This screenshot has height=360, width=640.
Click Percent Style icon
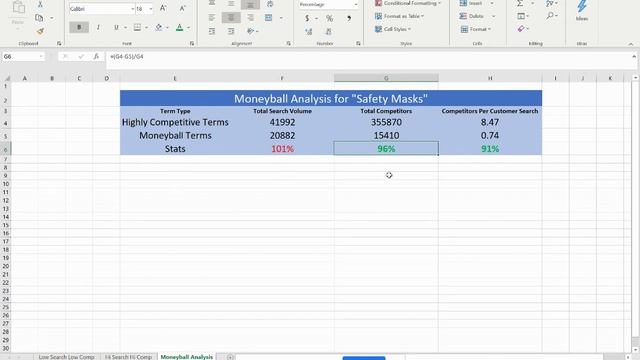tap(329, 18)
